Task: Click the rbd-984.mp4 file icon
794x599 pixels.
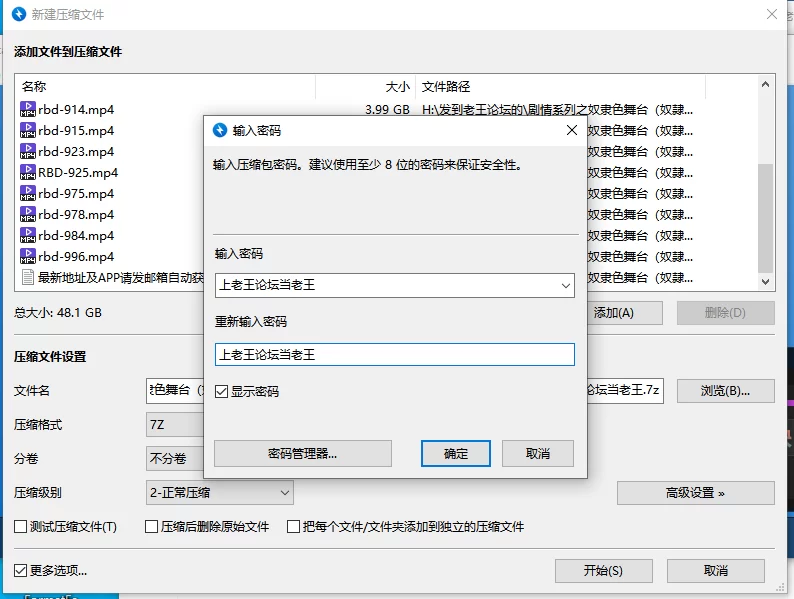Action: tap(28, 235)
